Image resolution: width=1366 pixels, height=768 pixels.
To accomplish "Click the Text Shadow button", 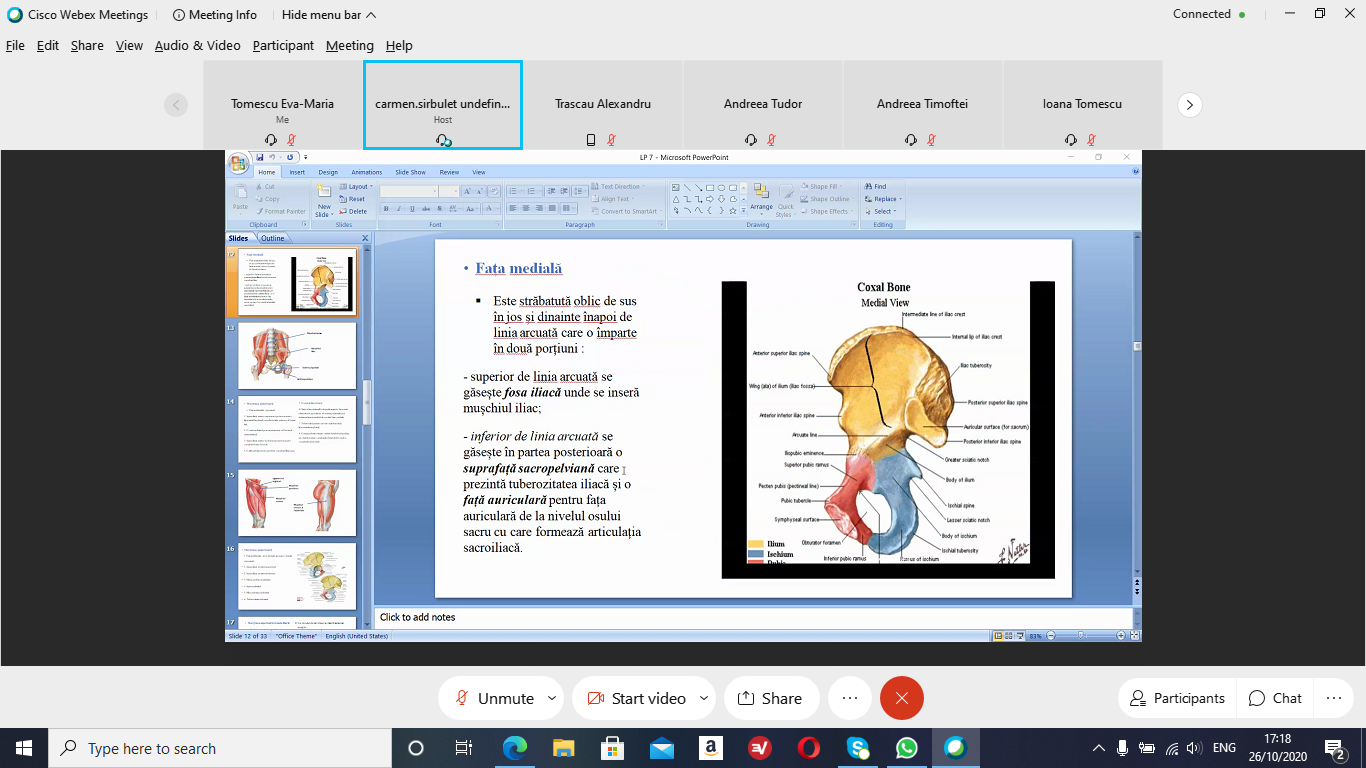I will click(x=438, y=209).
